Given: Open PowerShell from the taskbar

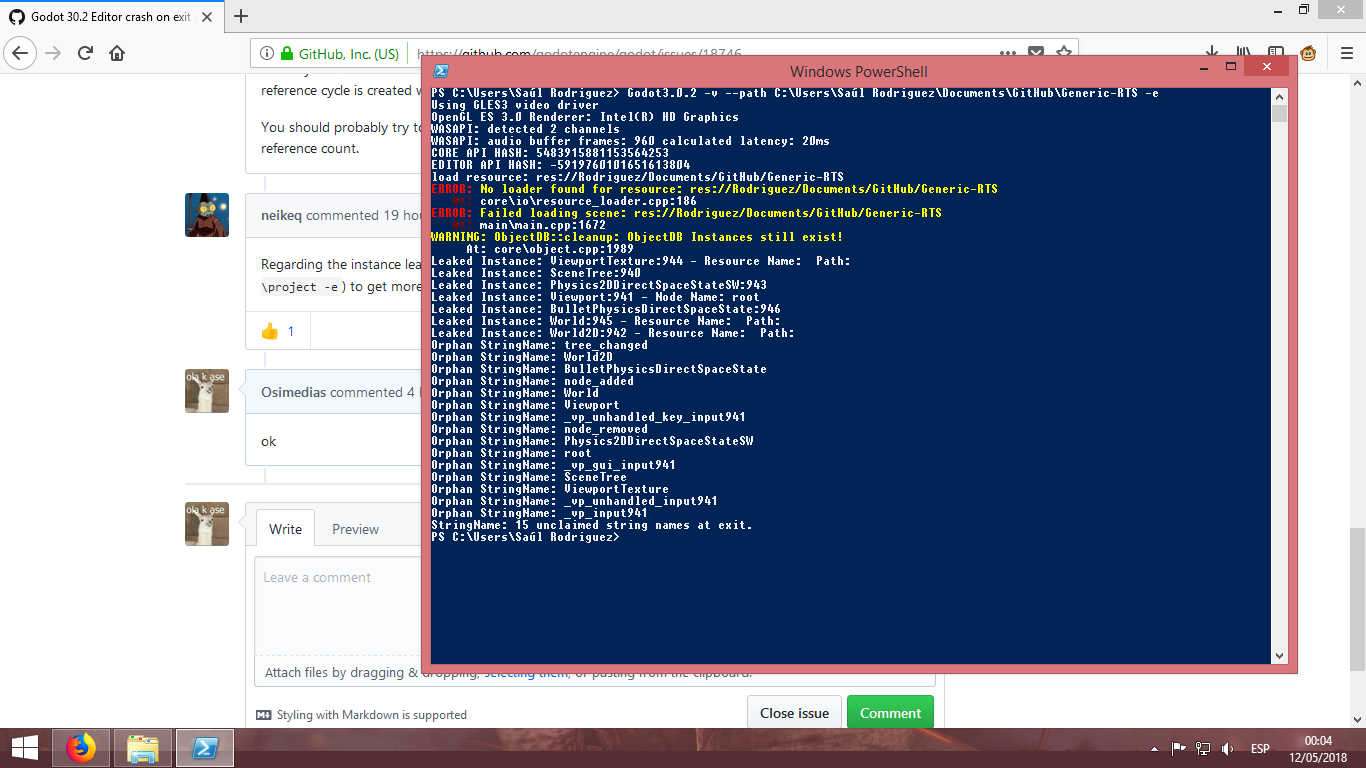Looking at the screenshot, I should (x=205, y=747).
